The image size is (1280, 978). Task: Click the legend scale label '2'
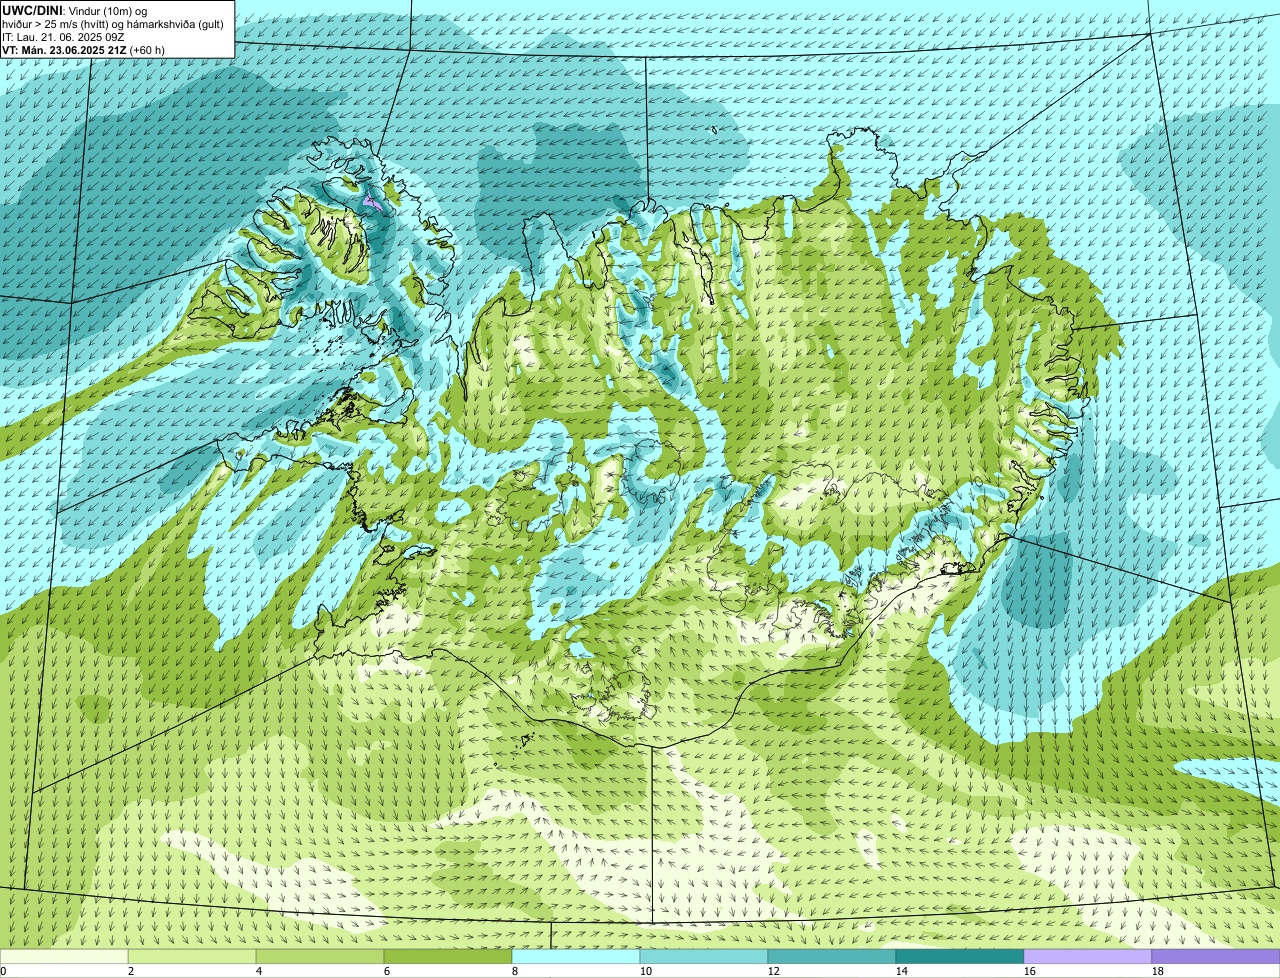131,971
